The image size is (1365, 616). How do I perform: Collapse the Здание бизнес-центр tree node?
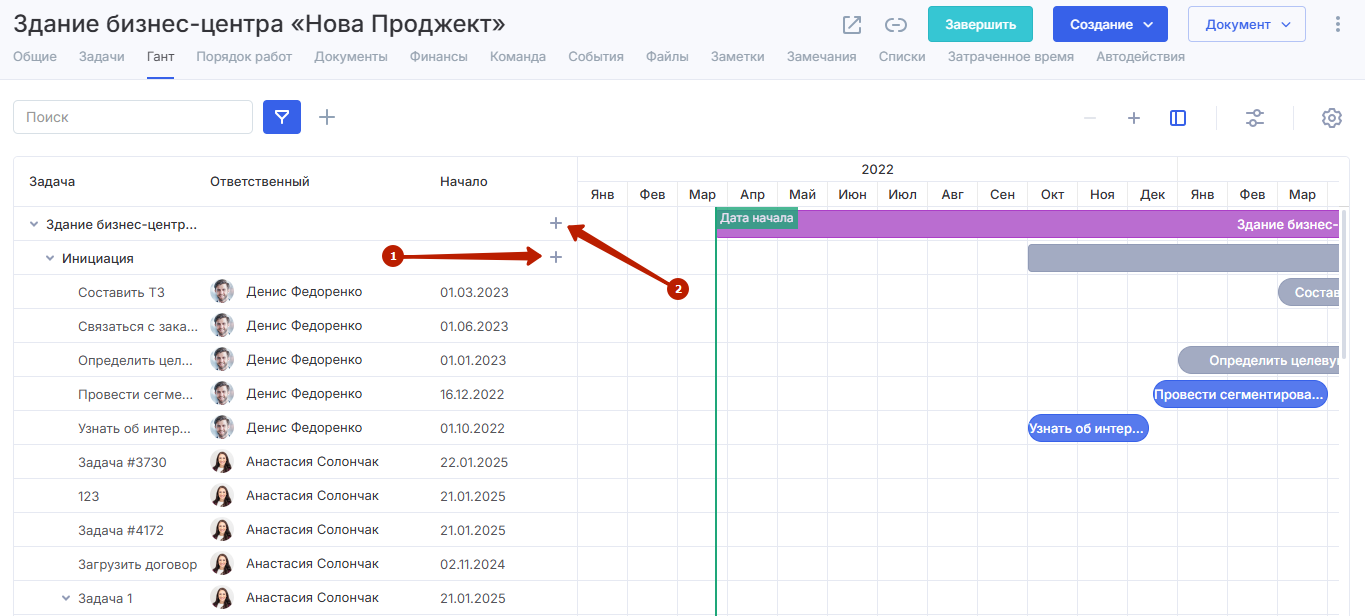click(x=34, y=224)
